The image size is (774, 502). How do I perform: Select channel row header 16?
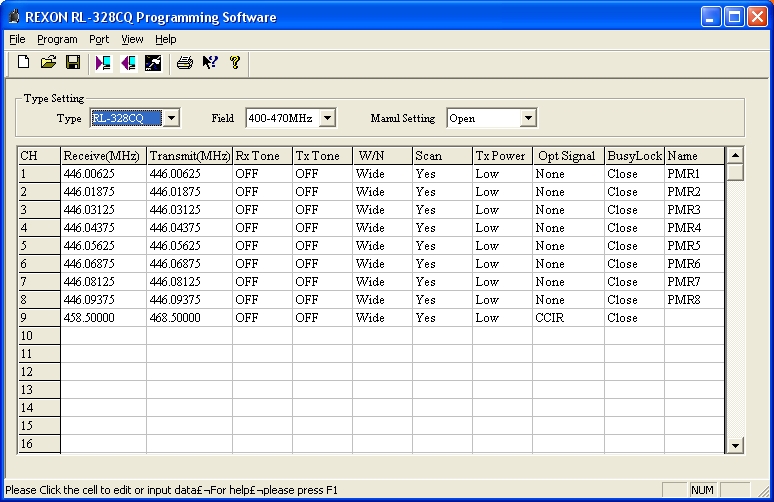[39, 444]
